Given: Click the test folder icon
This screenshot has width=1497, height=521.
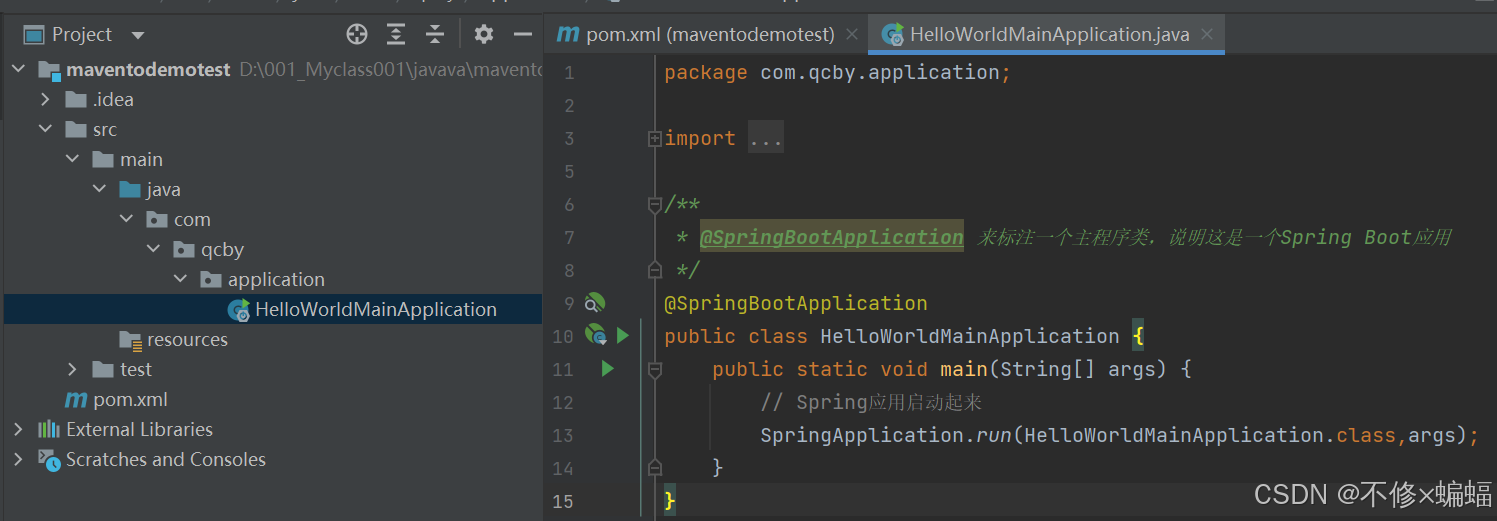Looking at the screenshot, I should point(103,370).
